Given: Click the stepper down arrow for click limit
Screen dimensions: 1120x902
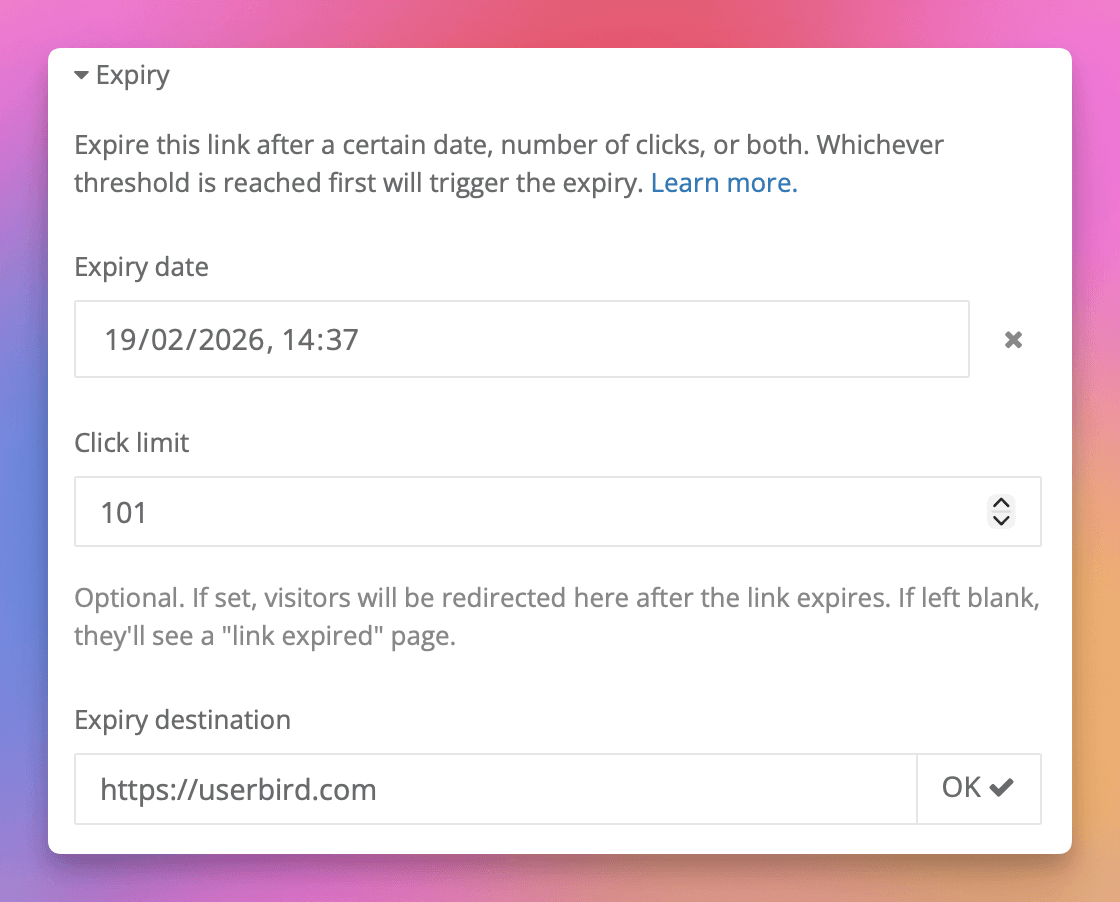Looking at the screenshot, I should (x=1000, y=520).
